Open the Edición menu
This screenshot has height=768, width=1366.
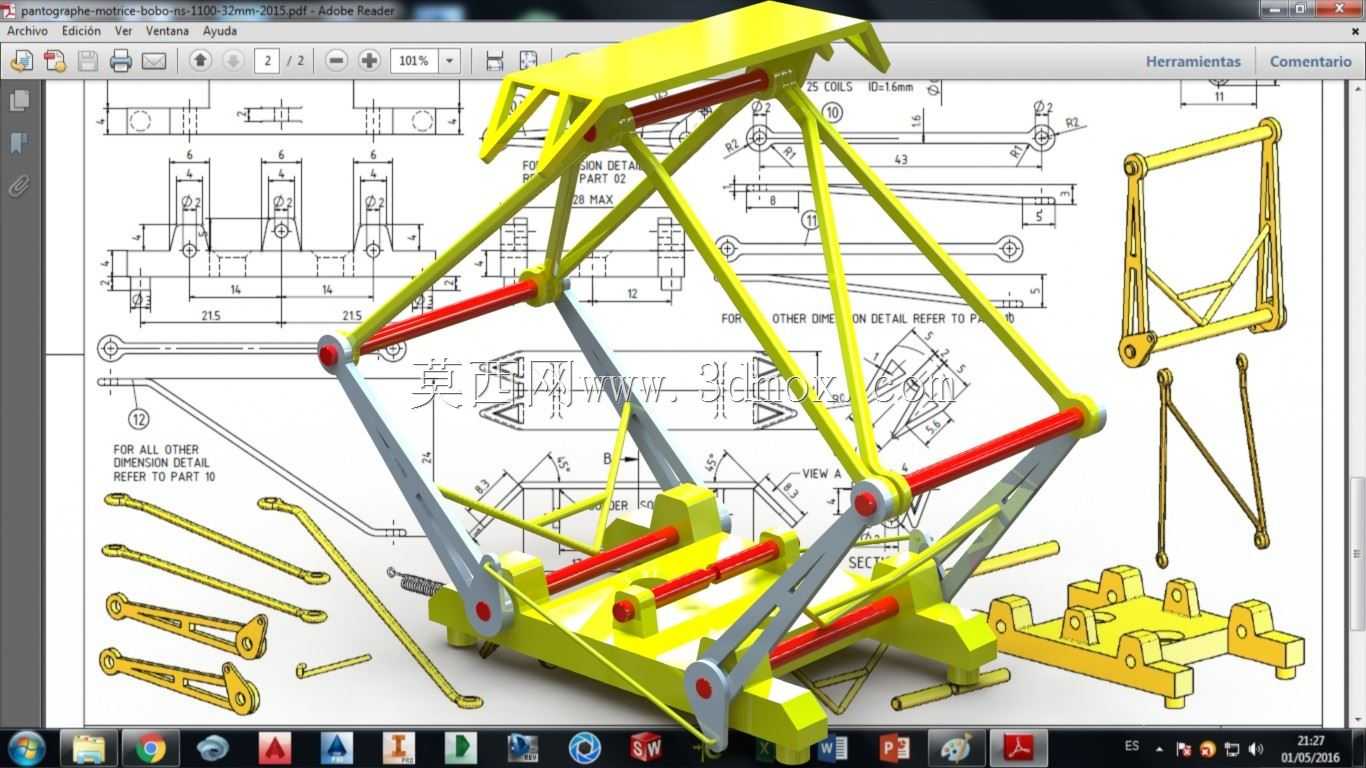81,31
